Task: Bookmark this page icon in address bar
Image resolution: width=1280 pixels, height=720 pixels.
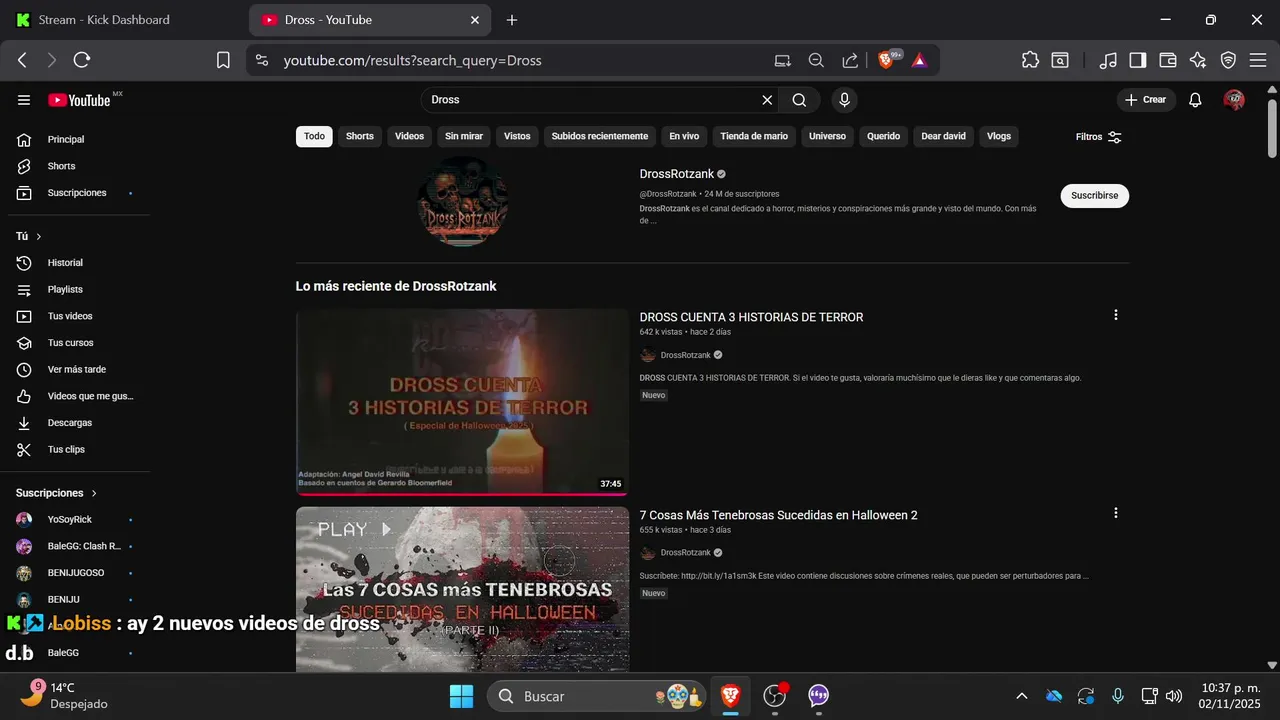Action: tap(223, 60)
